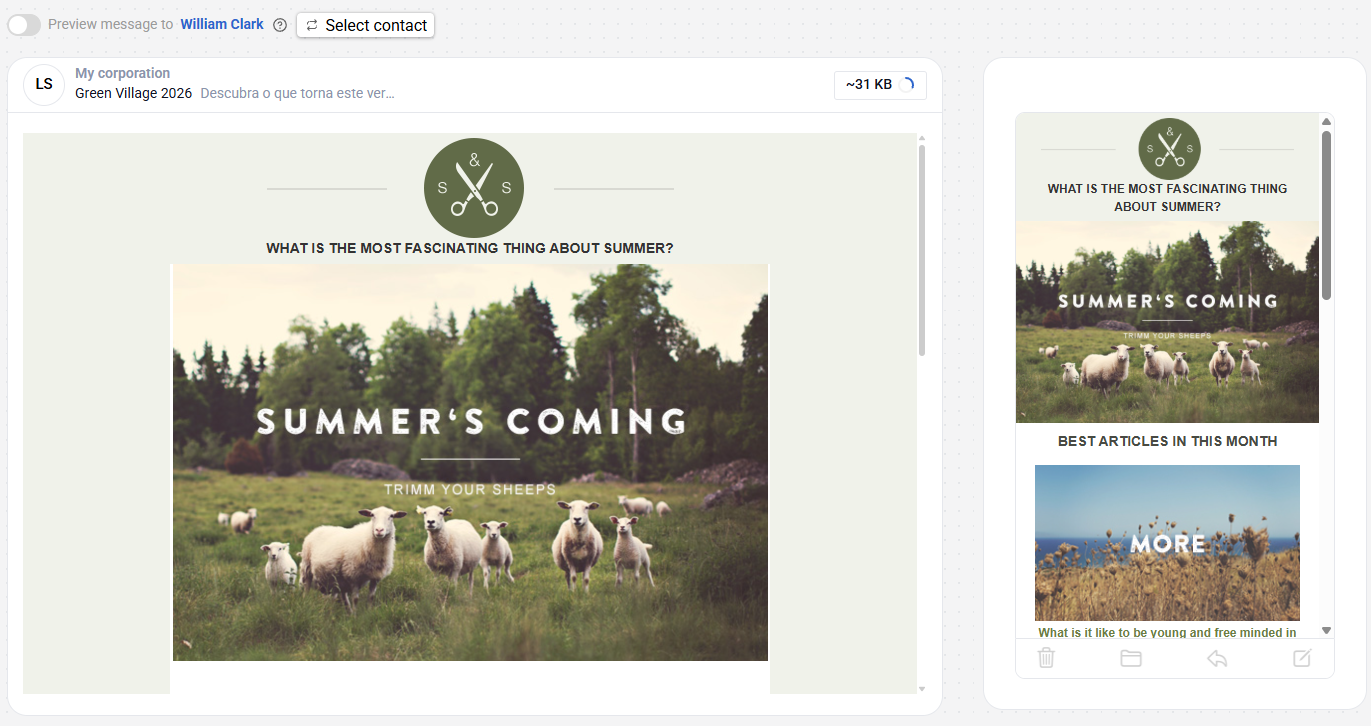1371x726 pixels.
Task: Click the mobile preview scrollbar down arrow
Action: coord(1327,631)
